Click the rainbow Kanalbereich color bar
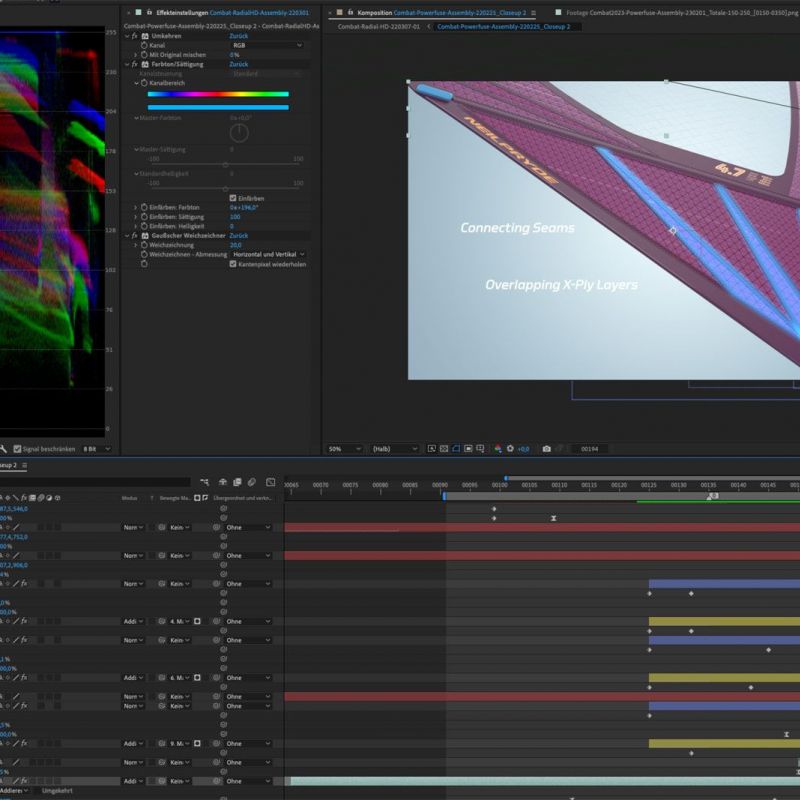Image resolution: width=800 pixels, height=800 pixels. (x=218, y=95)
